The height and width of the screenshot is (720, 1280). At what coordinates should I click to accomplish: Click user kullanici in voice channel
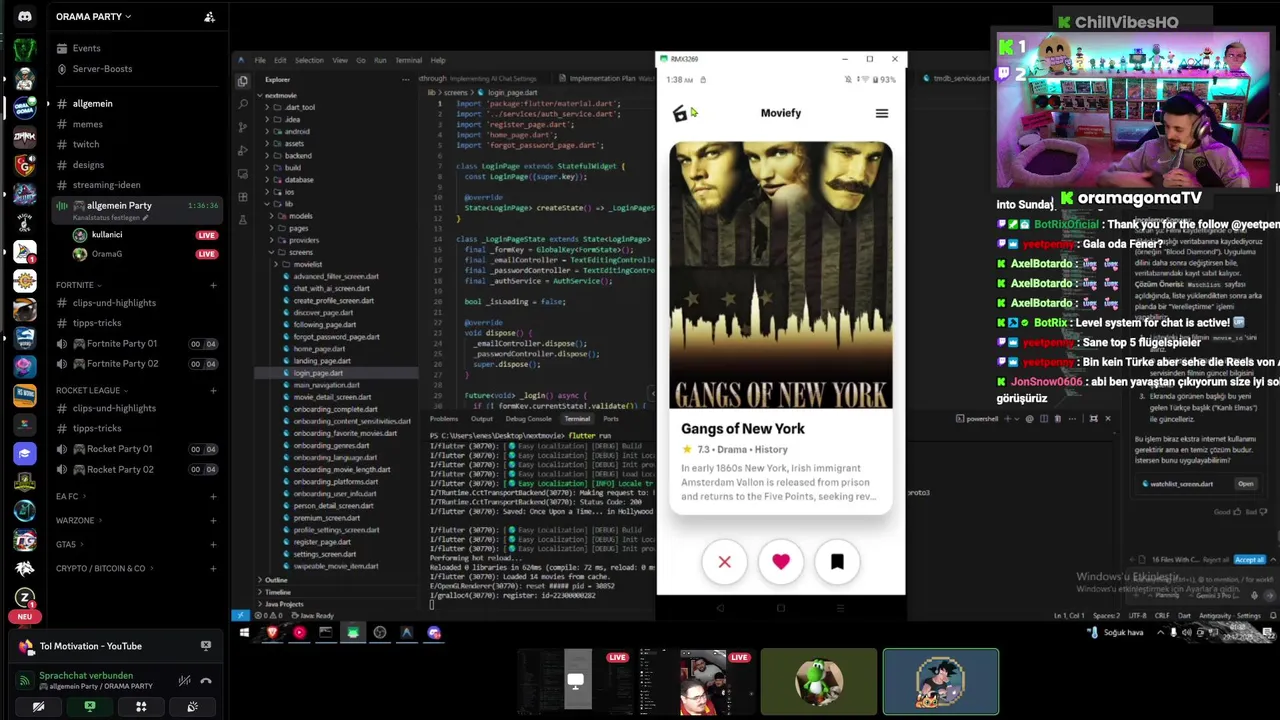click(107, 235)
